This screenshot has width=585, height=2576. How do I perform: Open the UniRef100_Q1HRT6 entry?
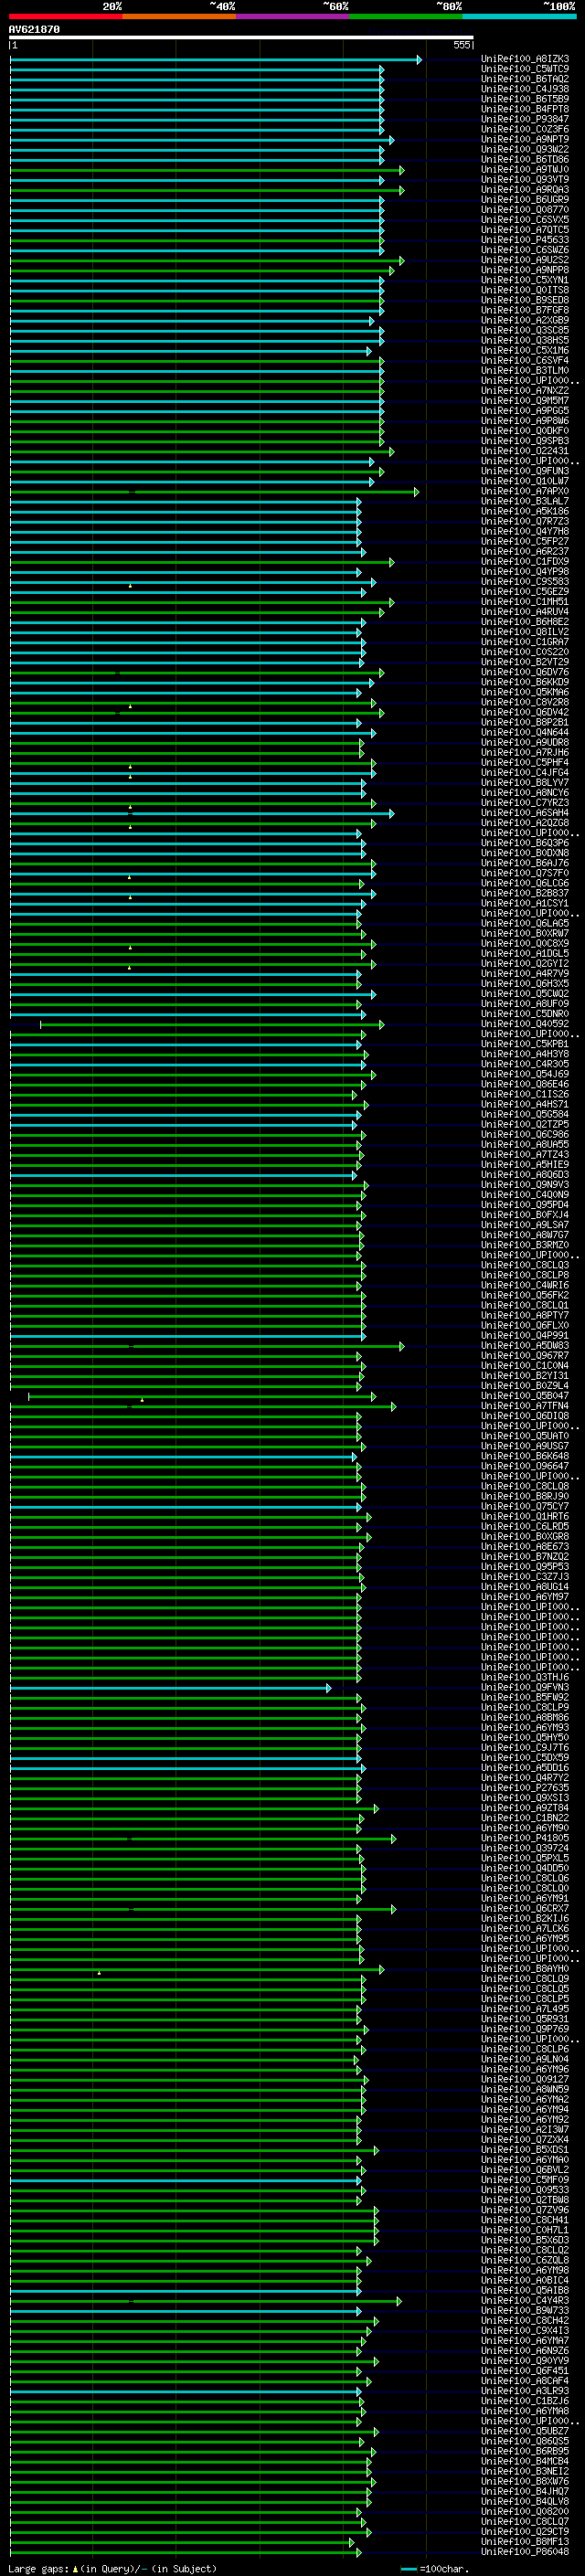point(525,1516)
